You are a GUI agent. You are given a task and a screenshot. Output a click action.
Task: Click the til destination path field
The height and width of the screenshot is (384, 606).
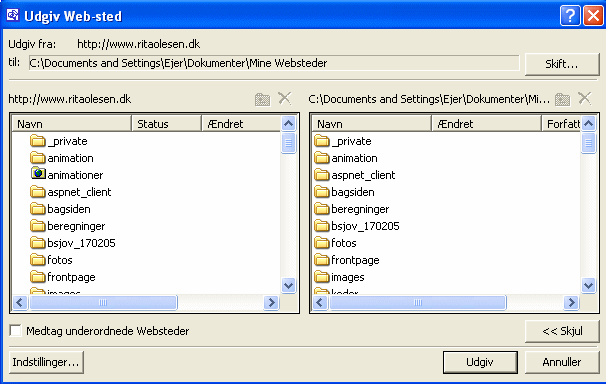coord(274,63)
